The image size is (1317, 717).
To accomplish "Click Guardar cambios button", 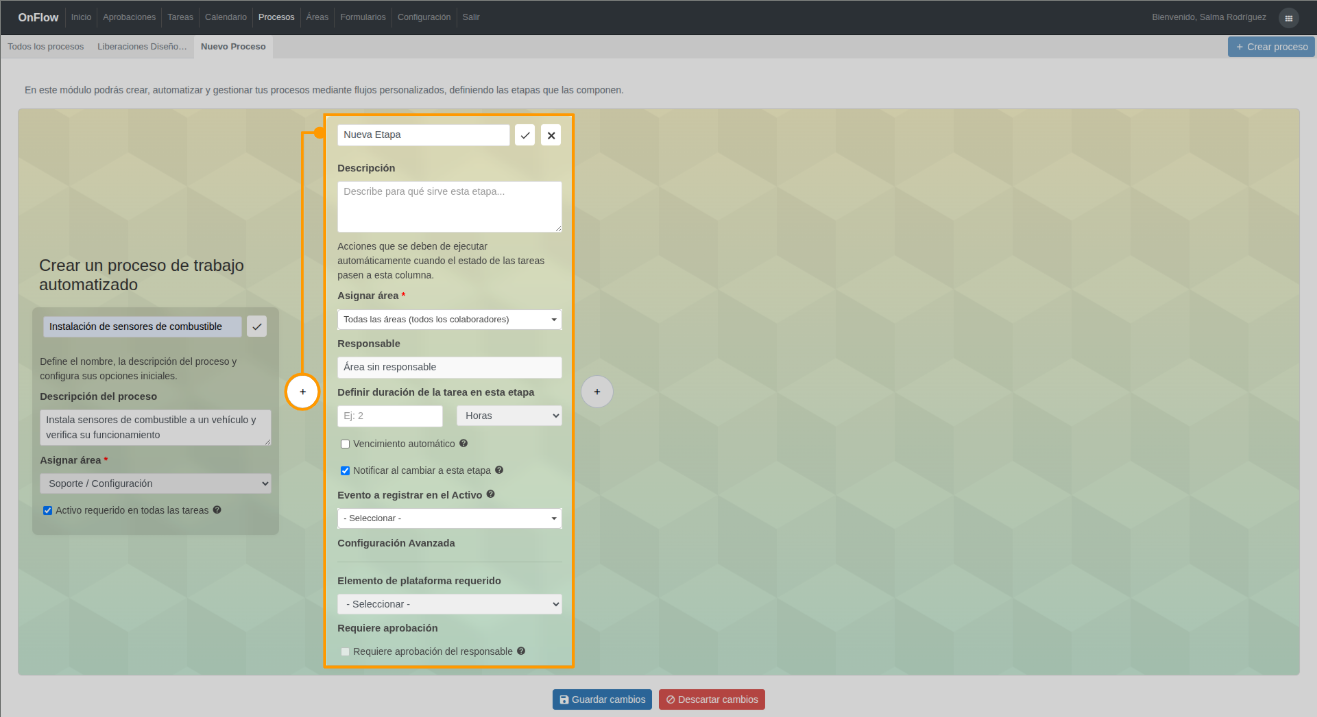I will click(602, 699).
